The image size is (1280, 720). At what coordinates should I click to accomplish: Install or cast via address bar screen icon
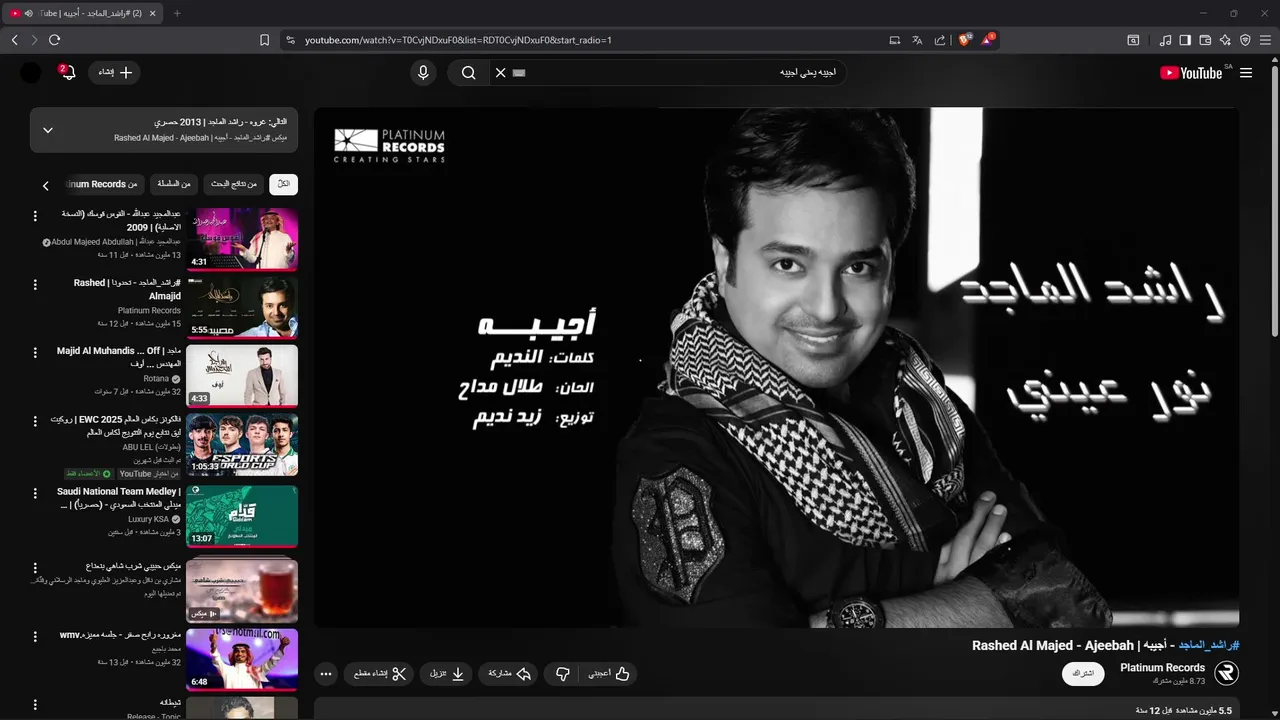point(895,40)
